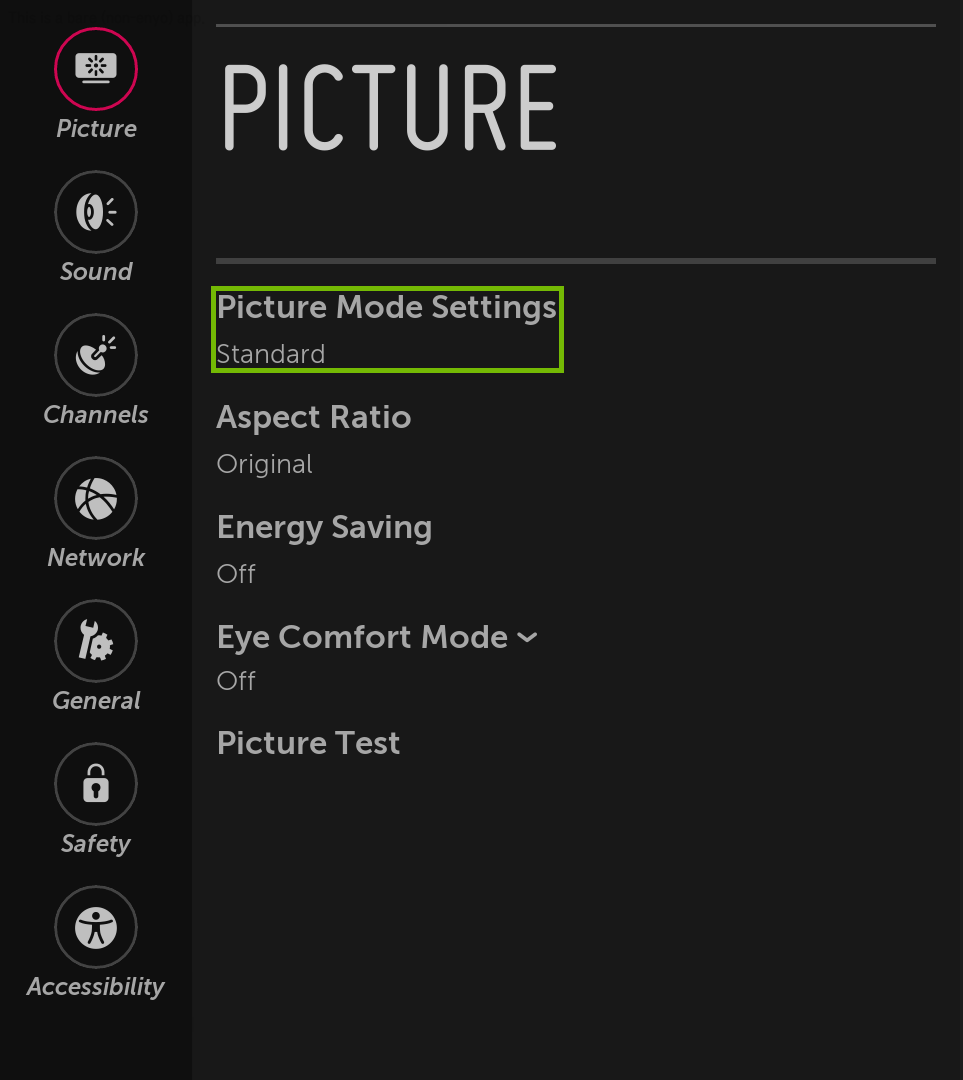Toggle Energy Saving off state
Viewport: 963px width, 1080px height.
point(236,574)
